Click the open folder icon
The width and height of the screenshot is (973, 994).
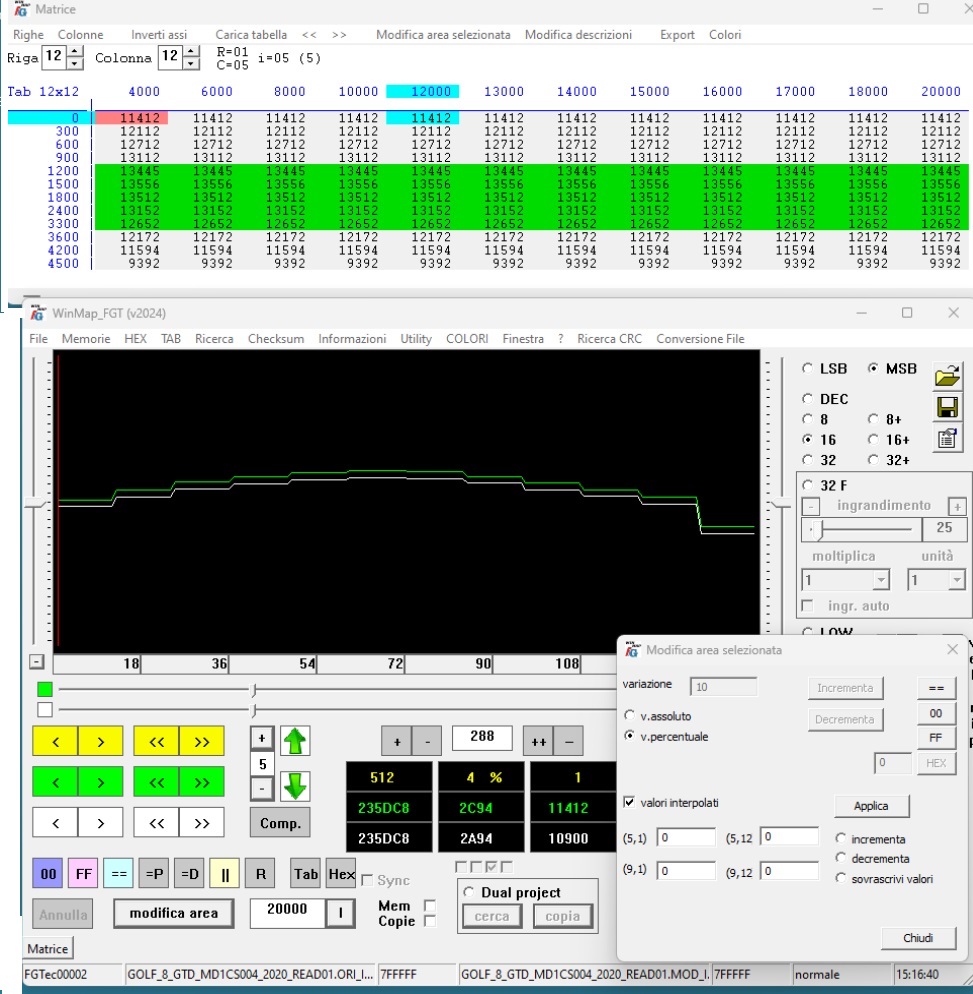(x=946, y=376)
